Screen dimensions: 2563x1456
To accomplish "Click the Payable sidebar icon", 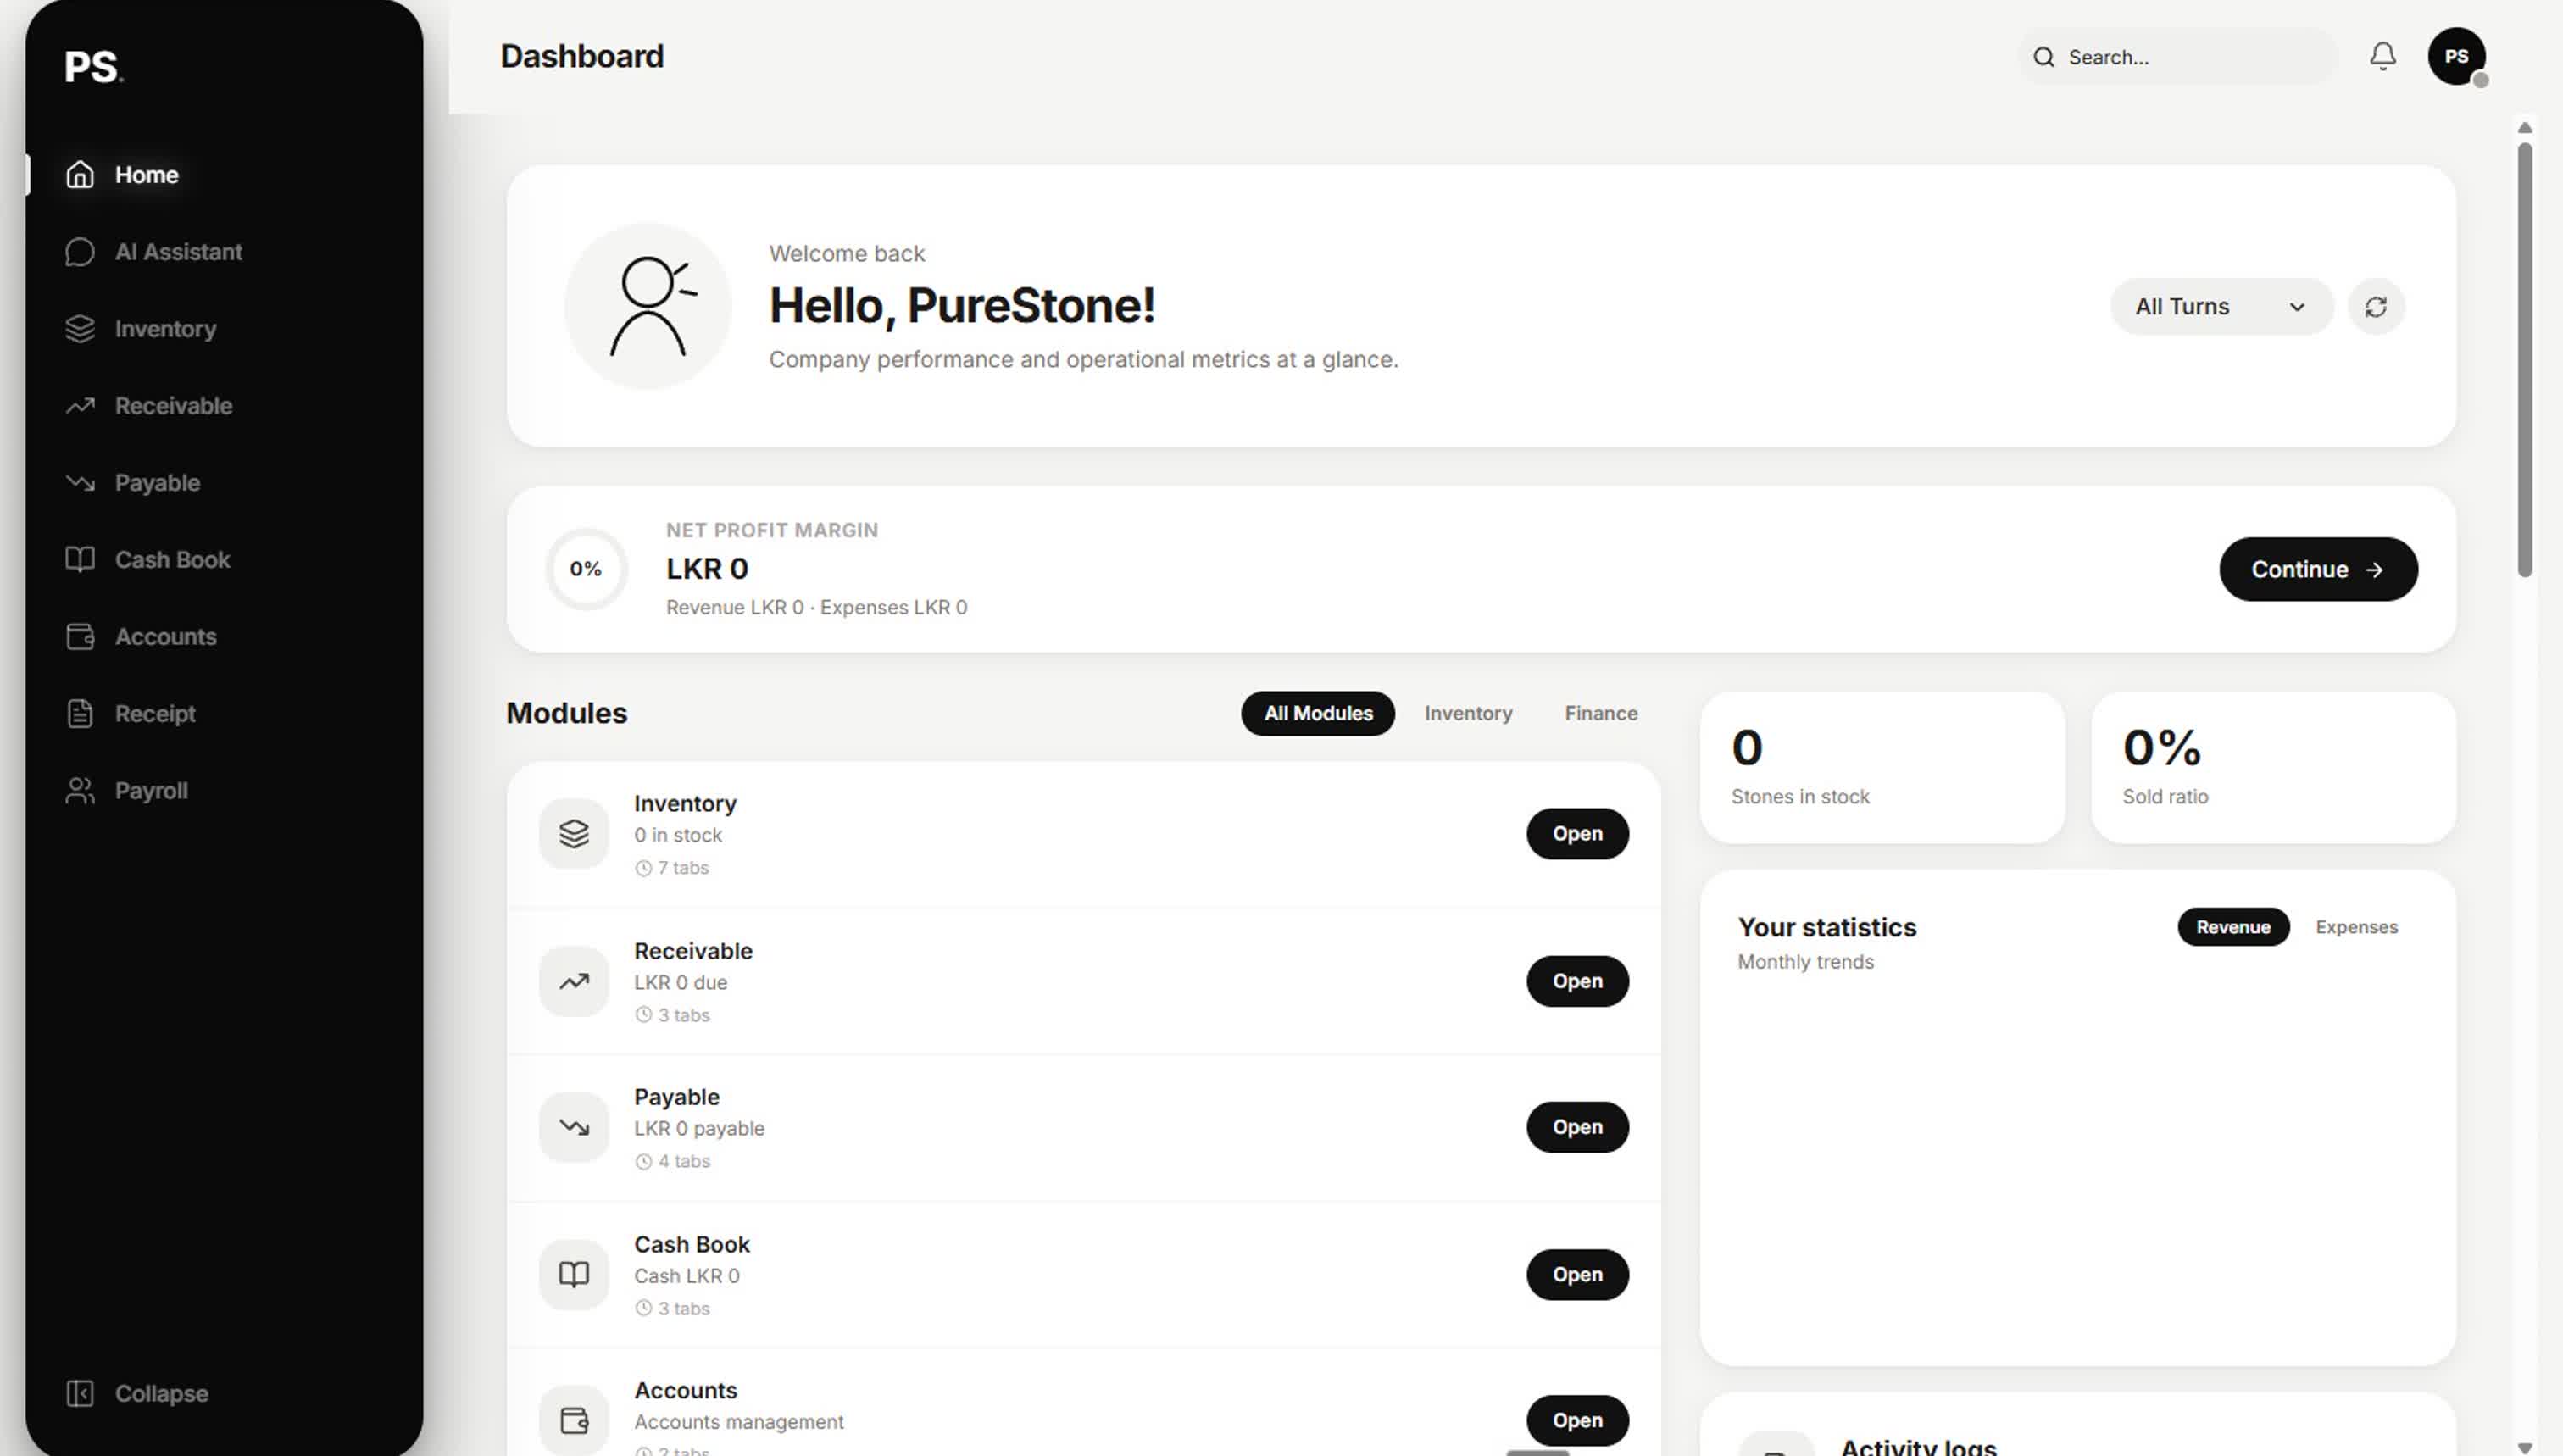I will pos(80,483).
